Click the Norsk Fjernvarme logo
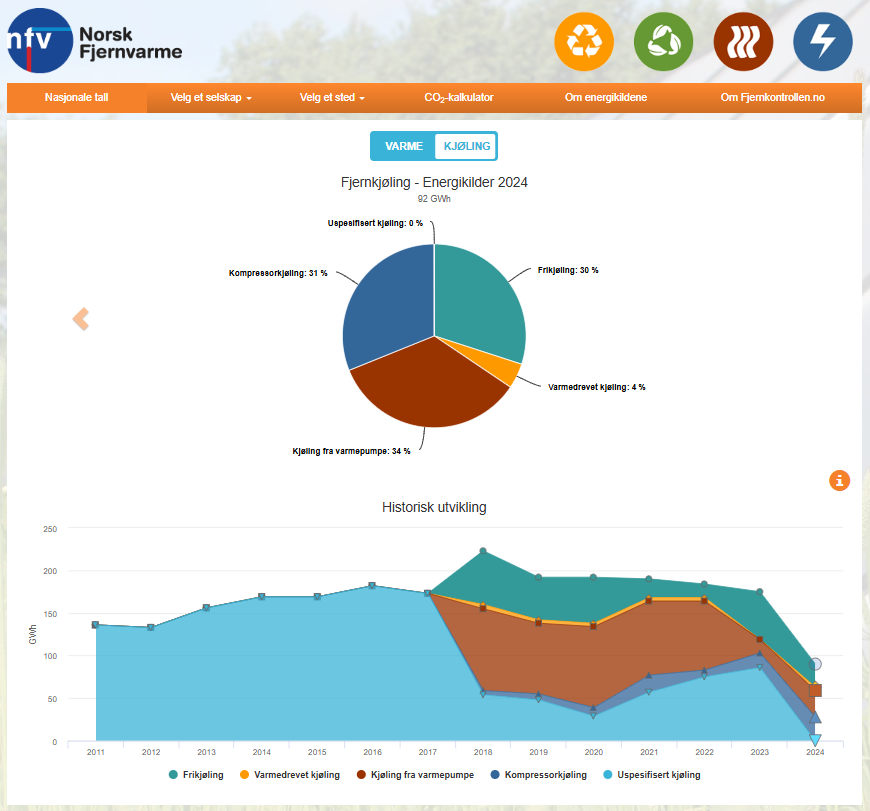Image resolution: width=870 pixels, height=811 pixels. (95, 40)
